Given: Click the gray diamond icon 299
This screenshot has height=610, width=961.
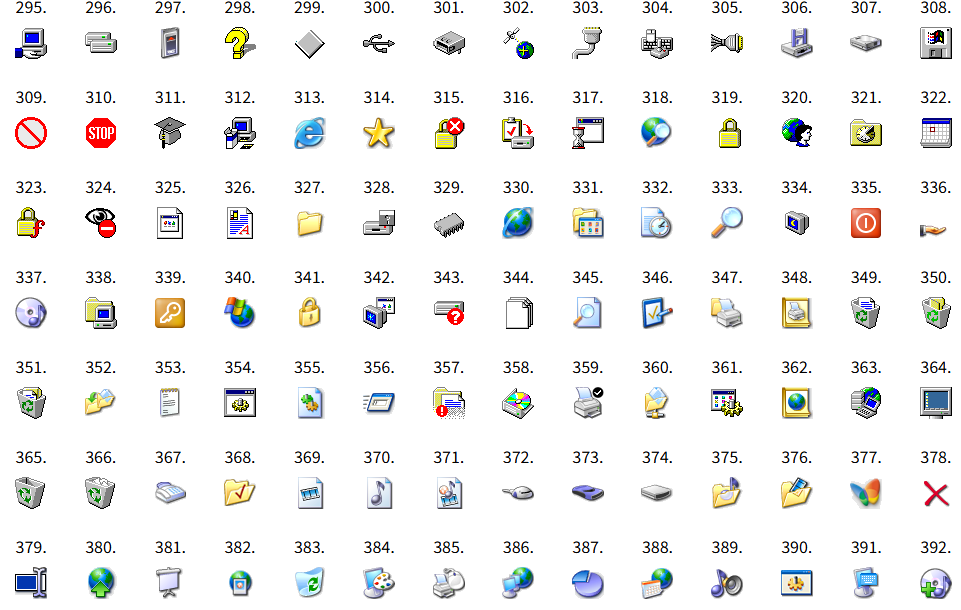Looking at the screenshot, I should 309,44.
